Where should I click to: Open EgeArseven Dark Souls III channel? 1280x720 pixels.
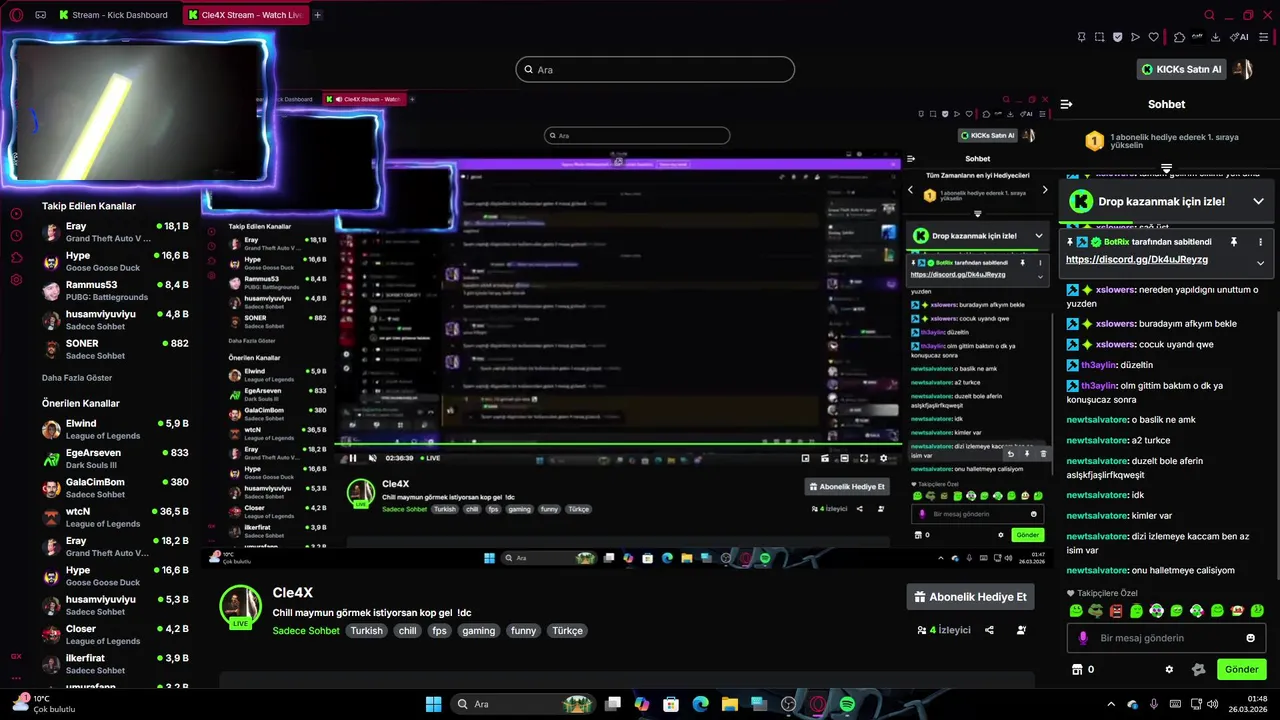tap(115, 459)
